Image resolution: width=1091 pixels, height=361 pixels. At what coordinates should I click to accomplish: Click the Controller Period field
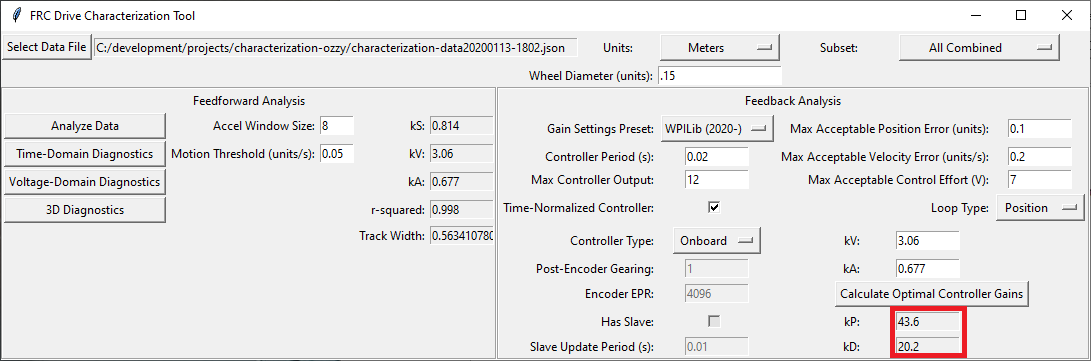pos(717,157)
